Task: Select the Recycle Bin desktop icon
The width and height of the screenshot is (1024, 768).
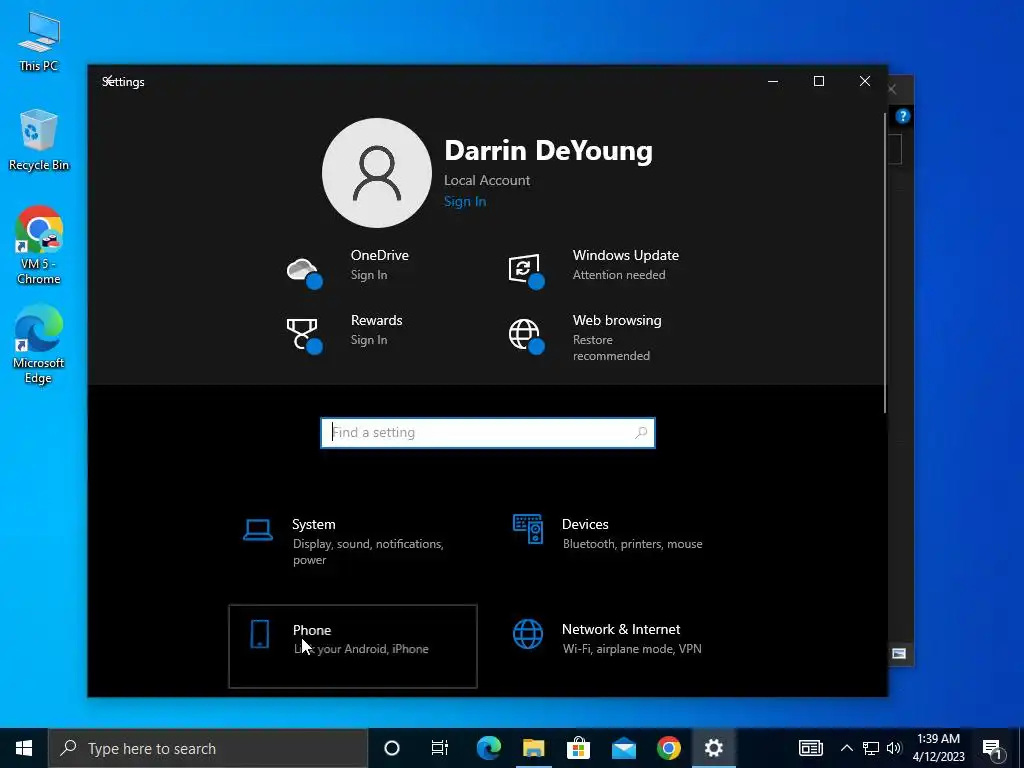Action: pyautogui.click(x=39, y=140)
